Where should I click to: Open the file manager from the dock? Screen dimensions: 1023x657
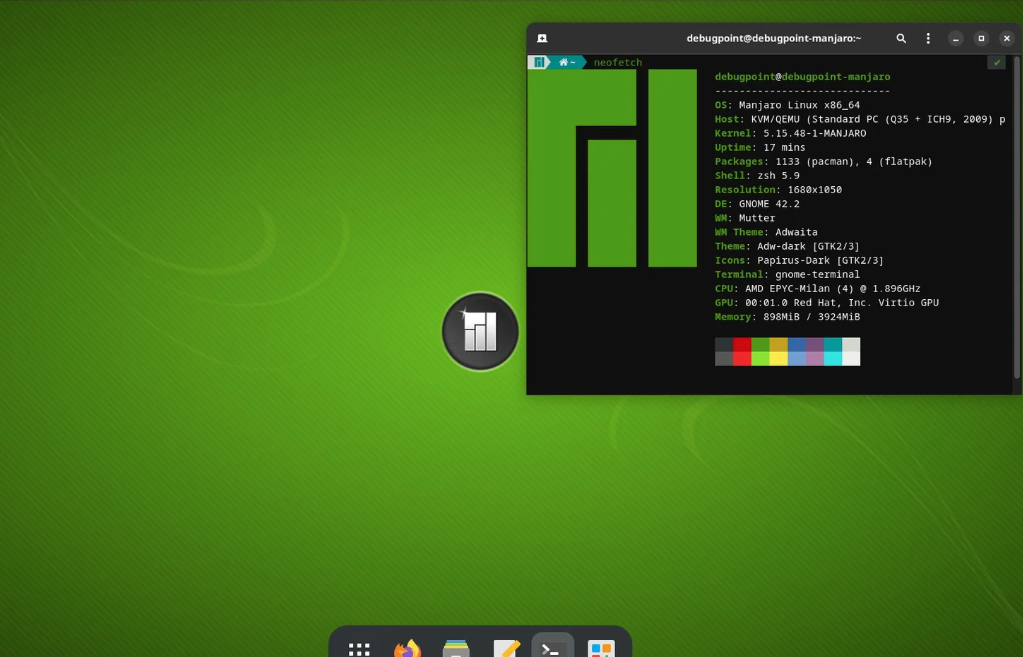tap(456, 648)
